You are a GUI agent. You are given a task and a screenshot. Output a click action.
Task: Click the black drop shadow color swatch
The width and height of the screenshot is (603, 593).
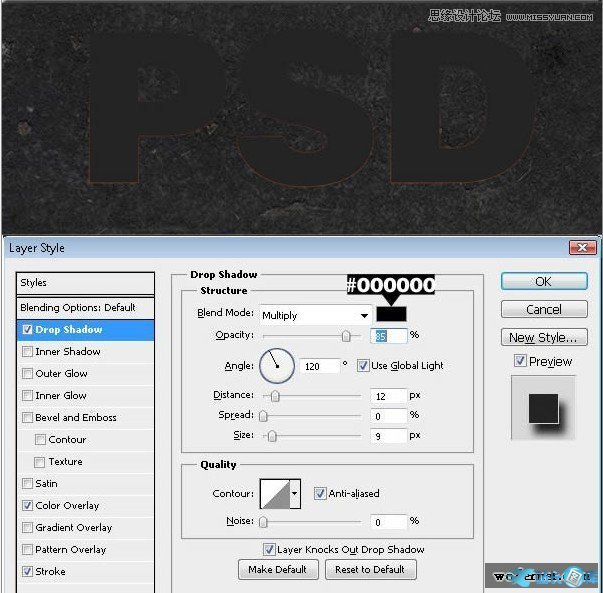pyautogui.click(x=391, y=314)
